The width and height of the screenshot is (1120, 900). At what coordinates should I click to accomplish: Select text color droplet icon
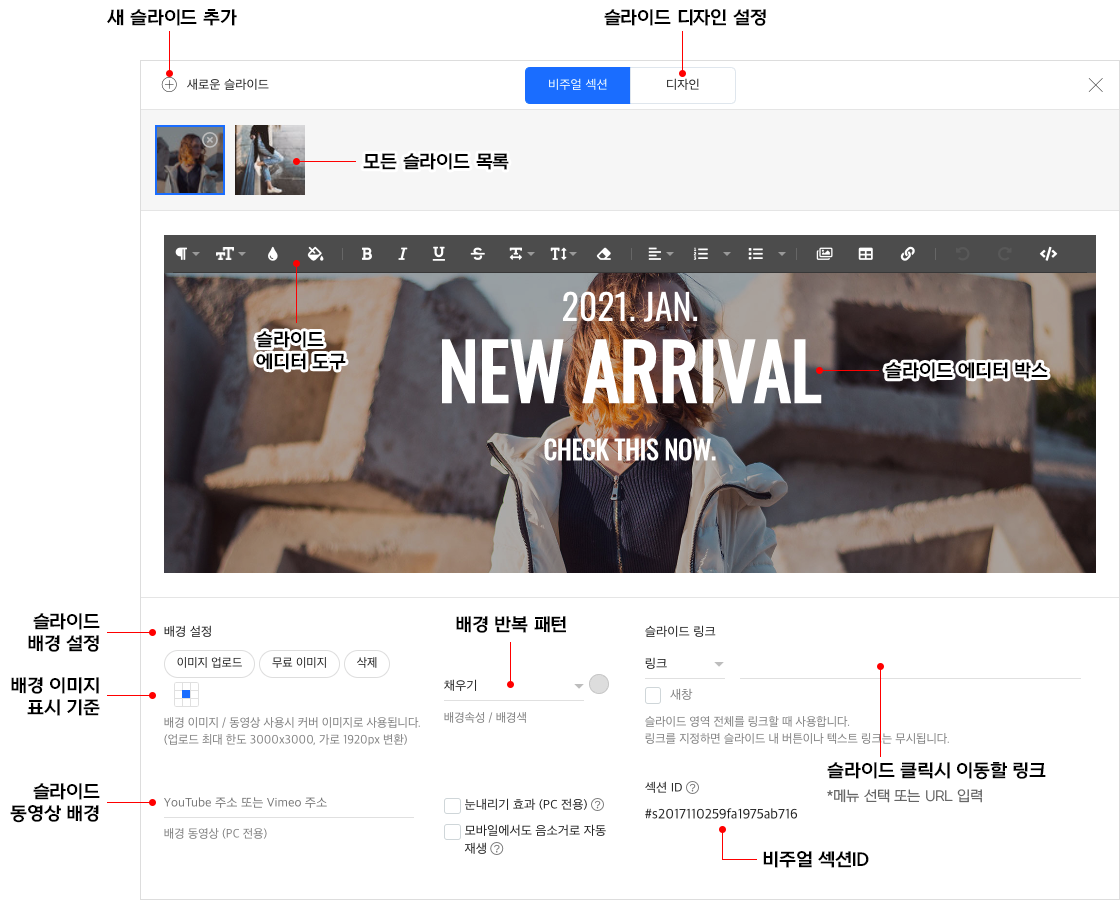[x=272, y=254]
